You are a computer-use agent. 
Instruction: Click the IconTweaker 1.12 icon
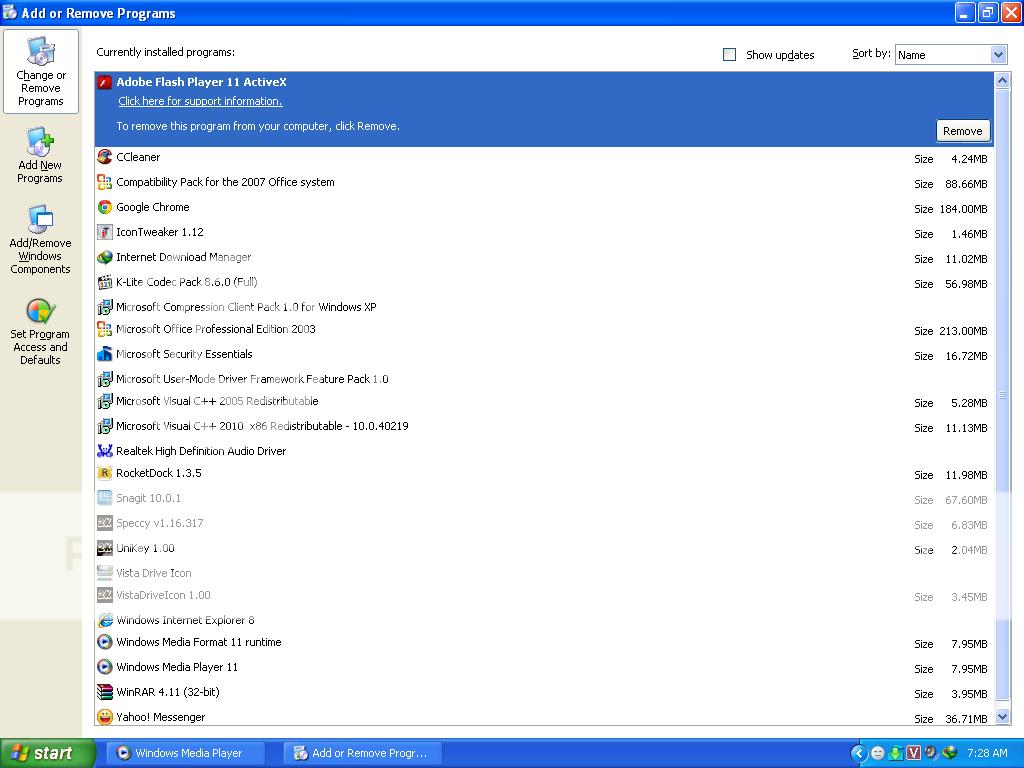104,232
